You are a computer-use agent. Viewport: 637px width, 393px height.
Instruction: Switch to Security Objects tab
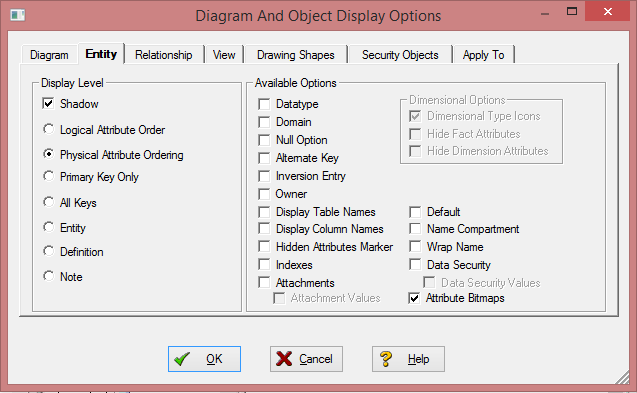(x=400, y=55)
